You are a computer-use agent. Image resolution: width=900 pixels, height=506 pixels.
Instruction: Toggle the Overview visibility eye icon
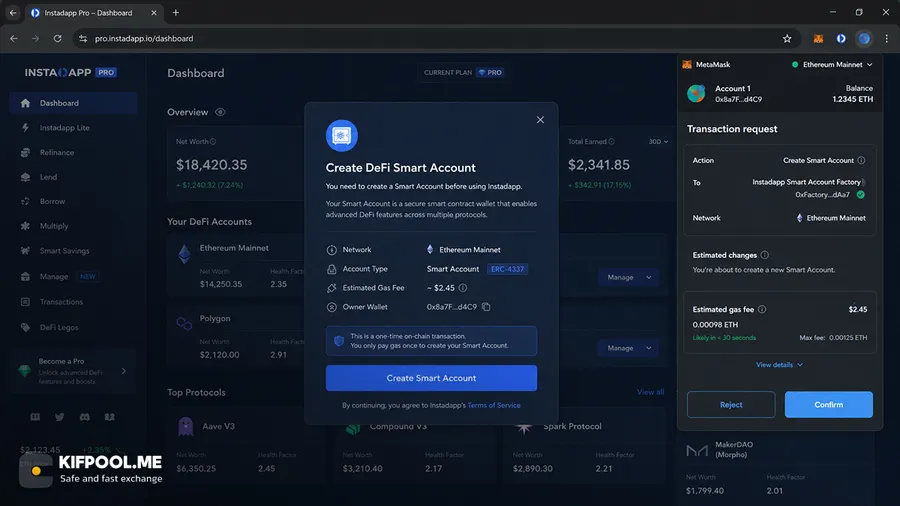pos(220,112)
